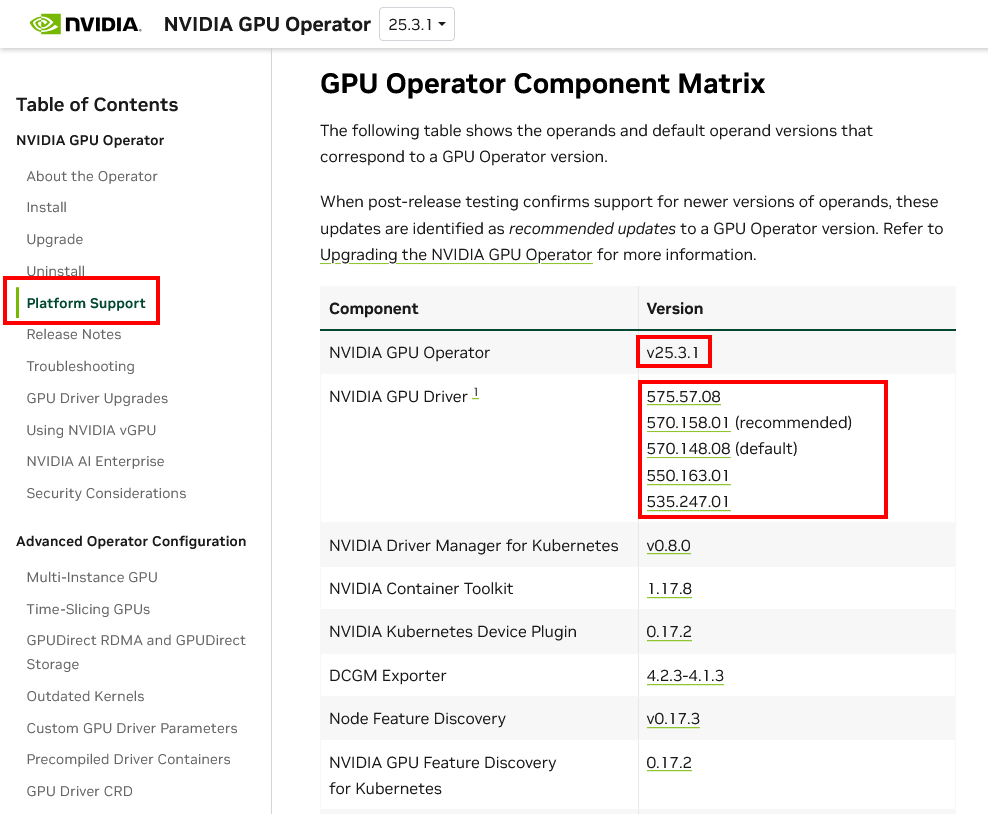Open DCGM Exporter 4.2.3-4.1.3 link
The image size is (988, 814).
685,676
